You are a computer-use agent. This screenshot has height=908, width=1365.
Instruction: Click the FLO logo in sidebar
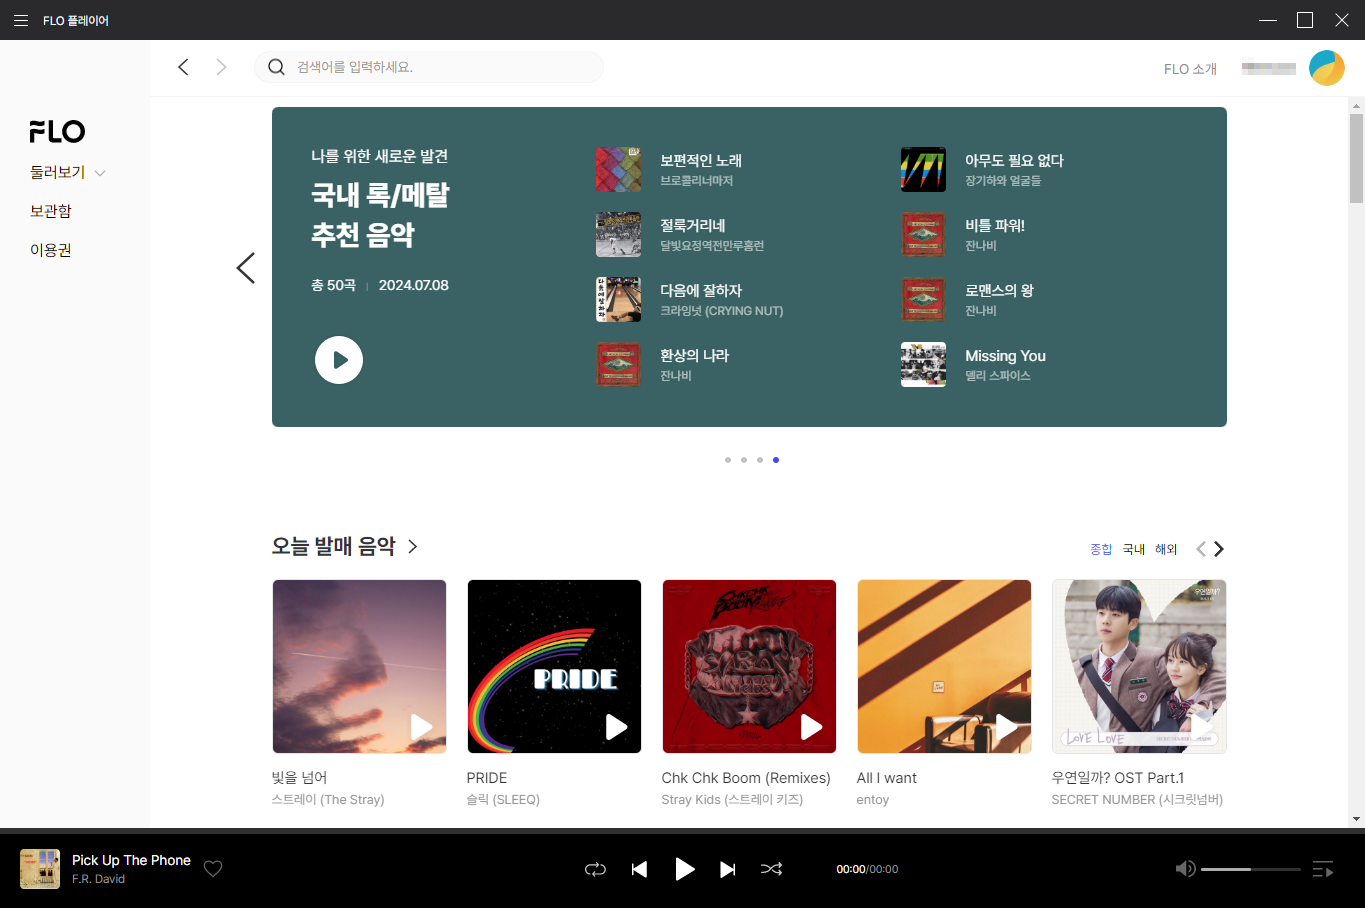[57, 131]
